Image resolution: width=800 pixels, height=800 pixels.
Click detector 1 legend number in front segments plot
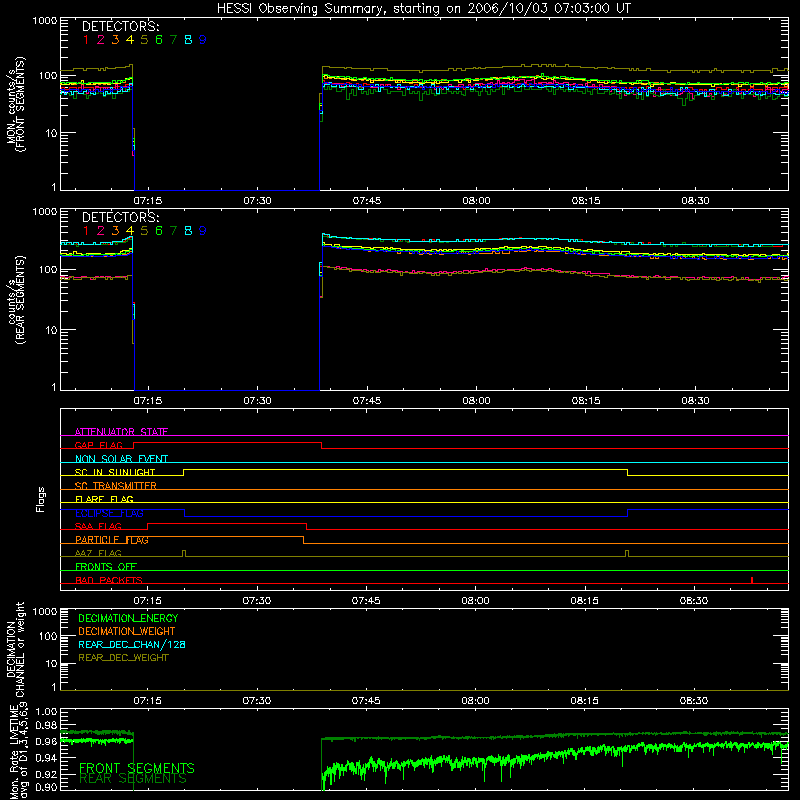[86, 40]
